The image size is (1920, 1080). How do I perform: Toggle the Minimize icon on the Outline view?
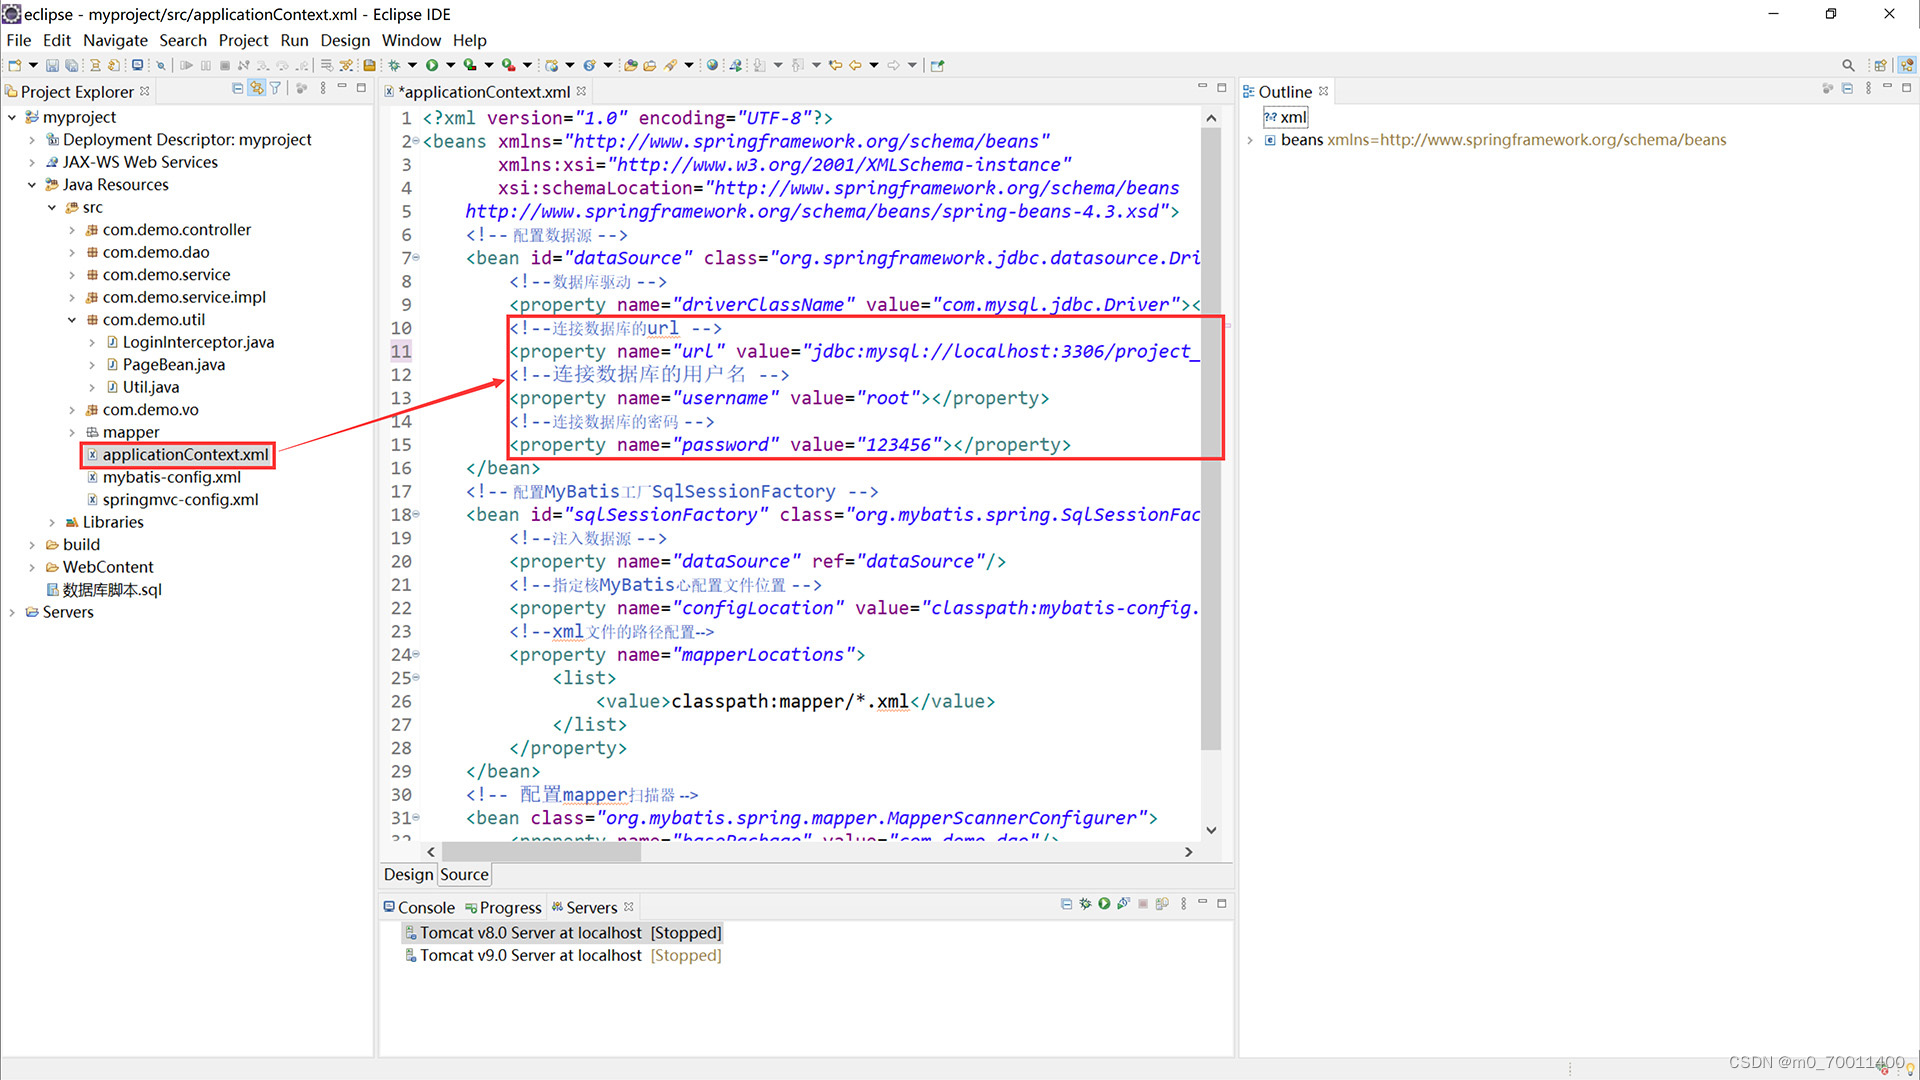pos(1887,89)
